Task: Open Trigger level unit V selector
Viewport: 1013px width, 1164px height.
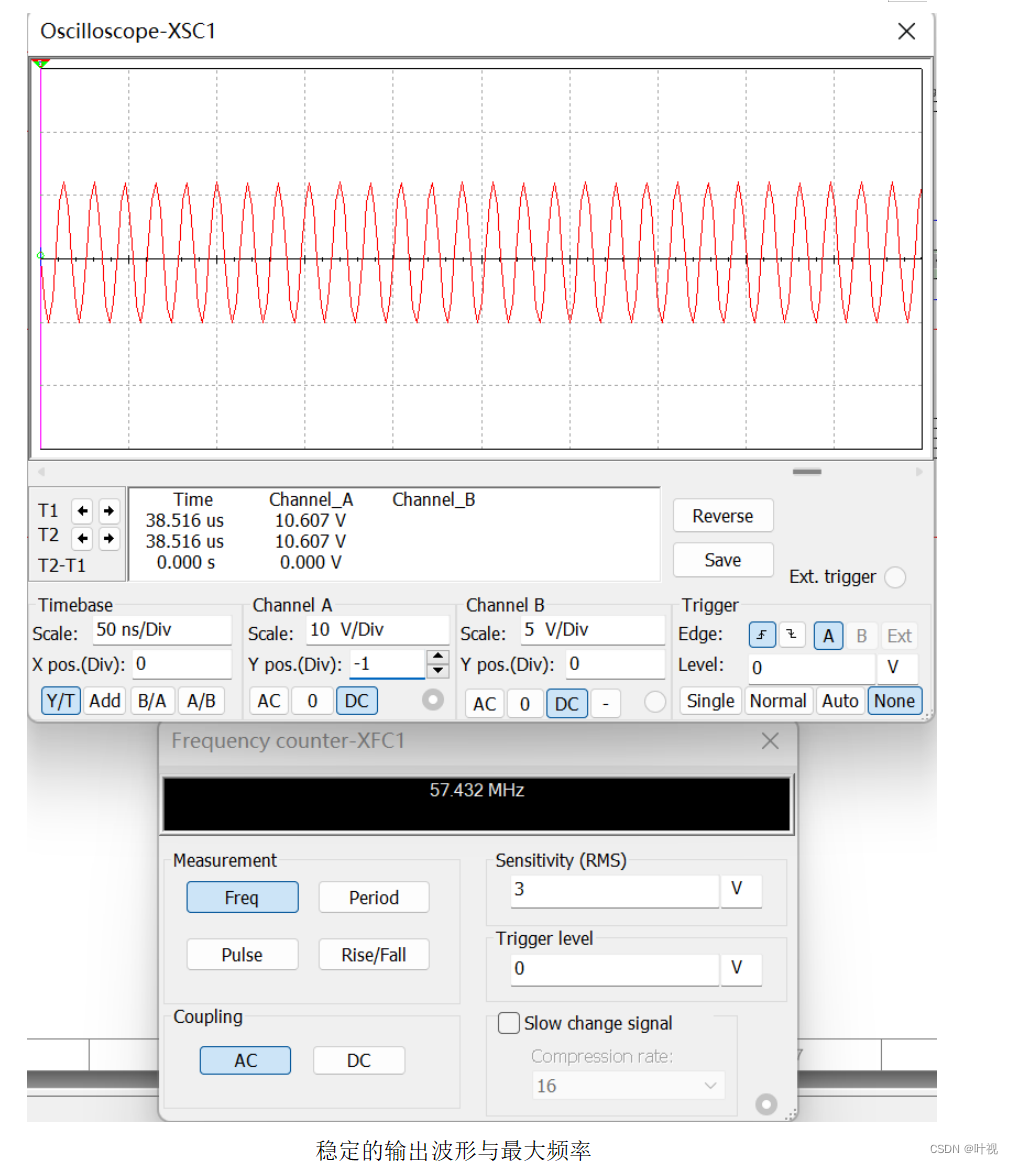Action: [897, 667]
